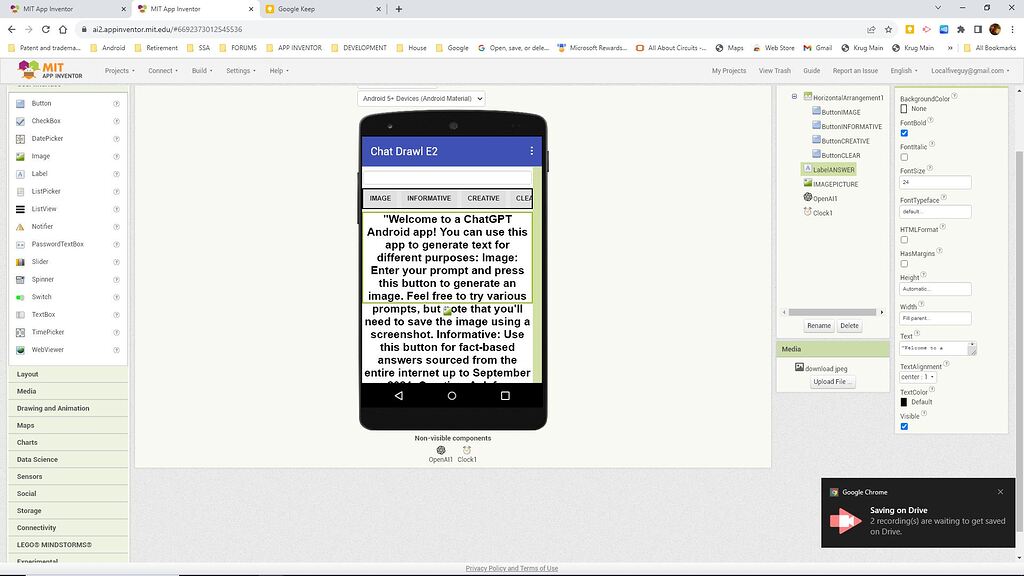This screenshot has width=1024, height=576.
Task: Click the Upload File button in Media
Action: coord(831,381)
